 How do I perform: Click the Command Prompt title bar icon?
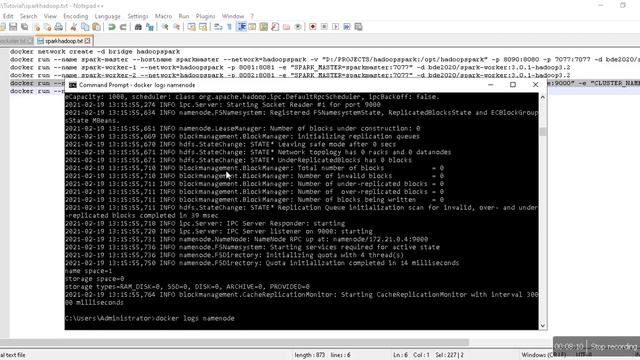coord(73,85)
